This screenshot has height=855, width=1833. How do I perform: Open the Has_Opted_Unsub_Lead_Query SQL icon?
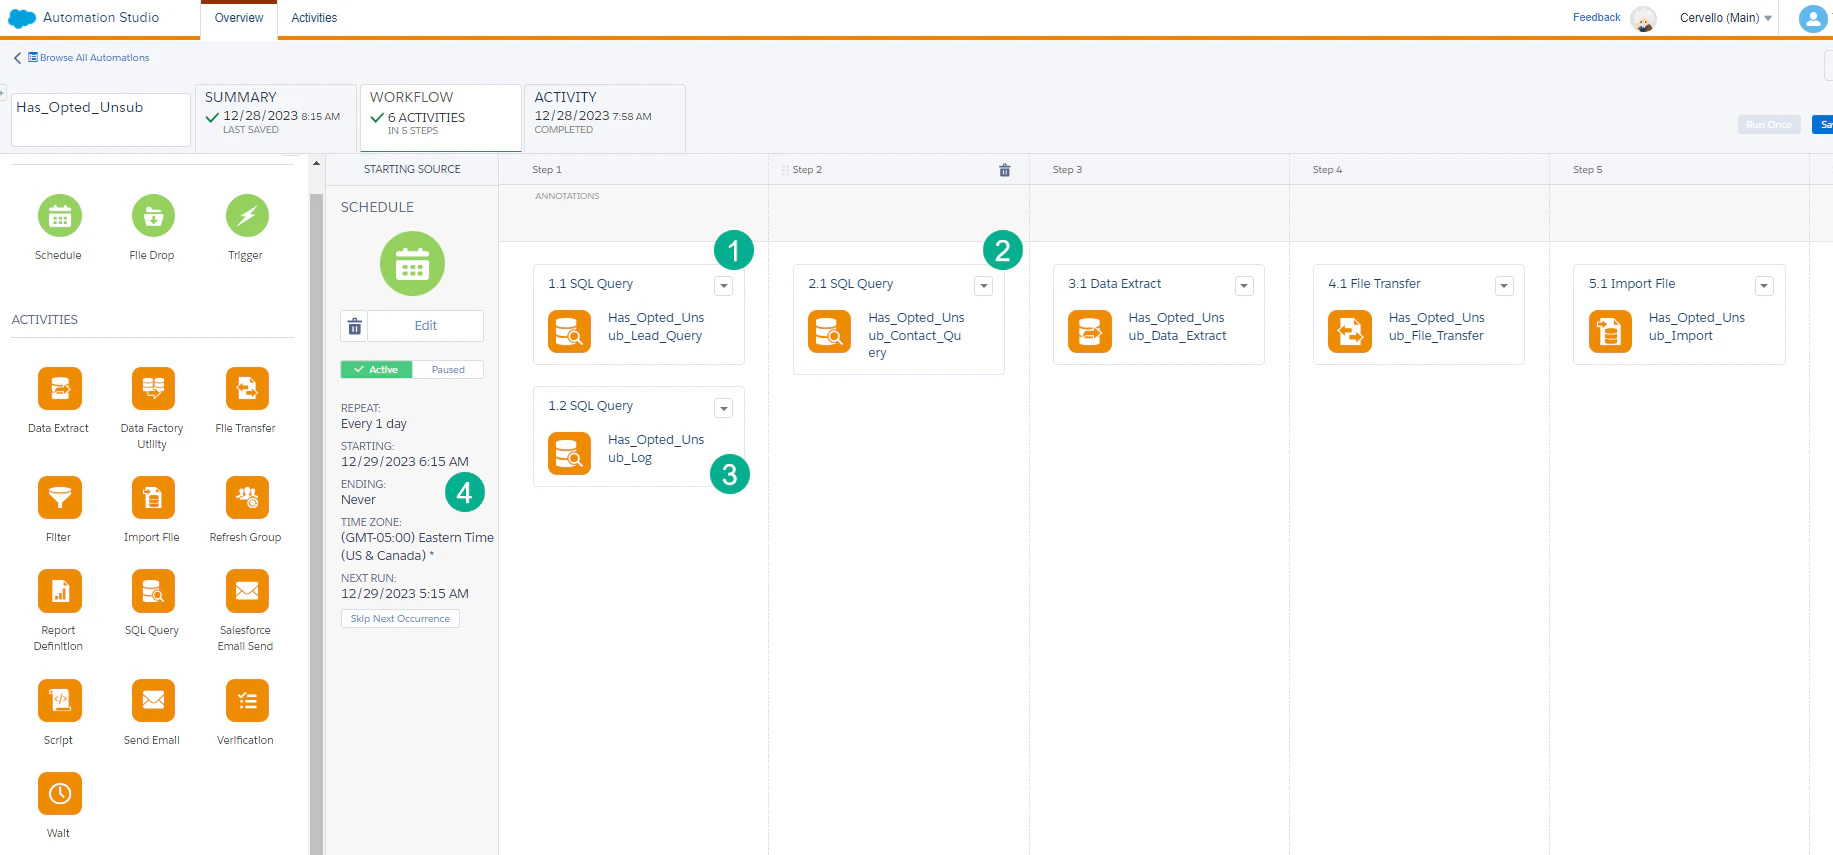(x=570, y=332)
